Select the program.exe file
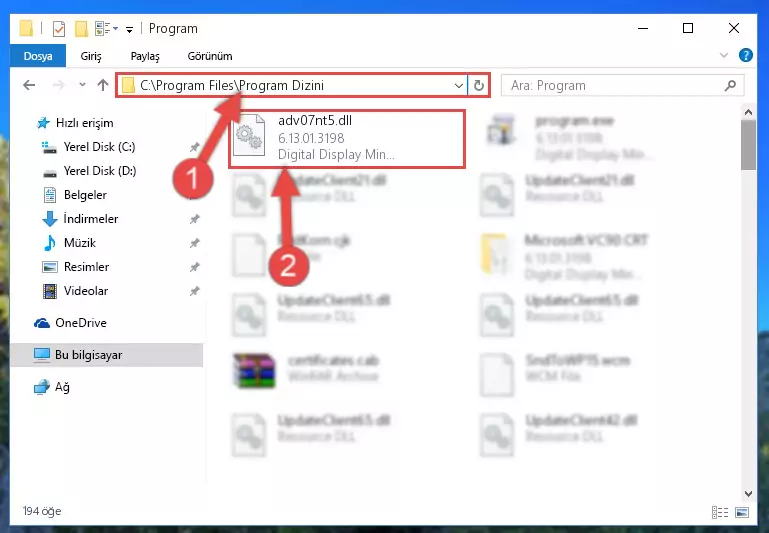 (569, 137)
